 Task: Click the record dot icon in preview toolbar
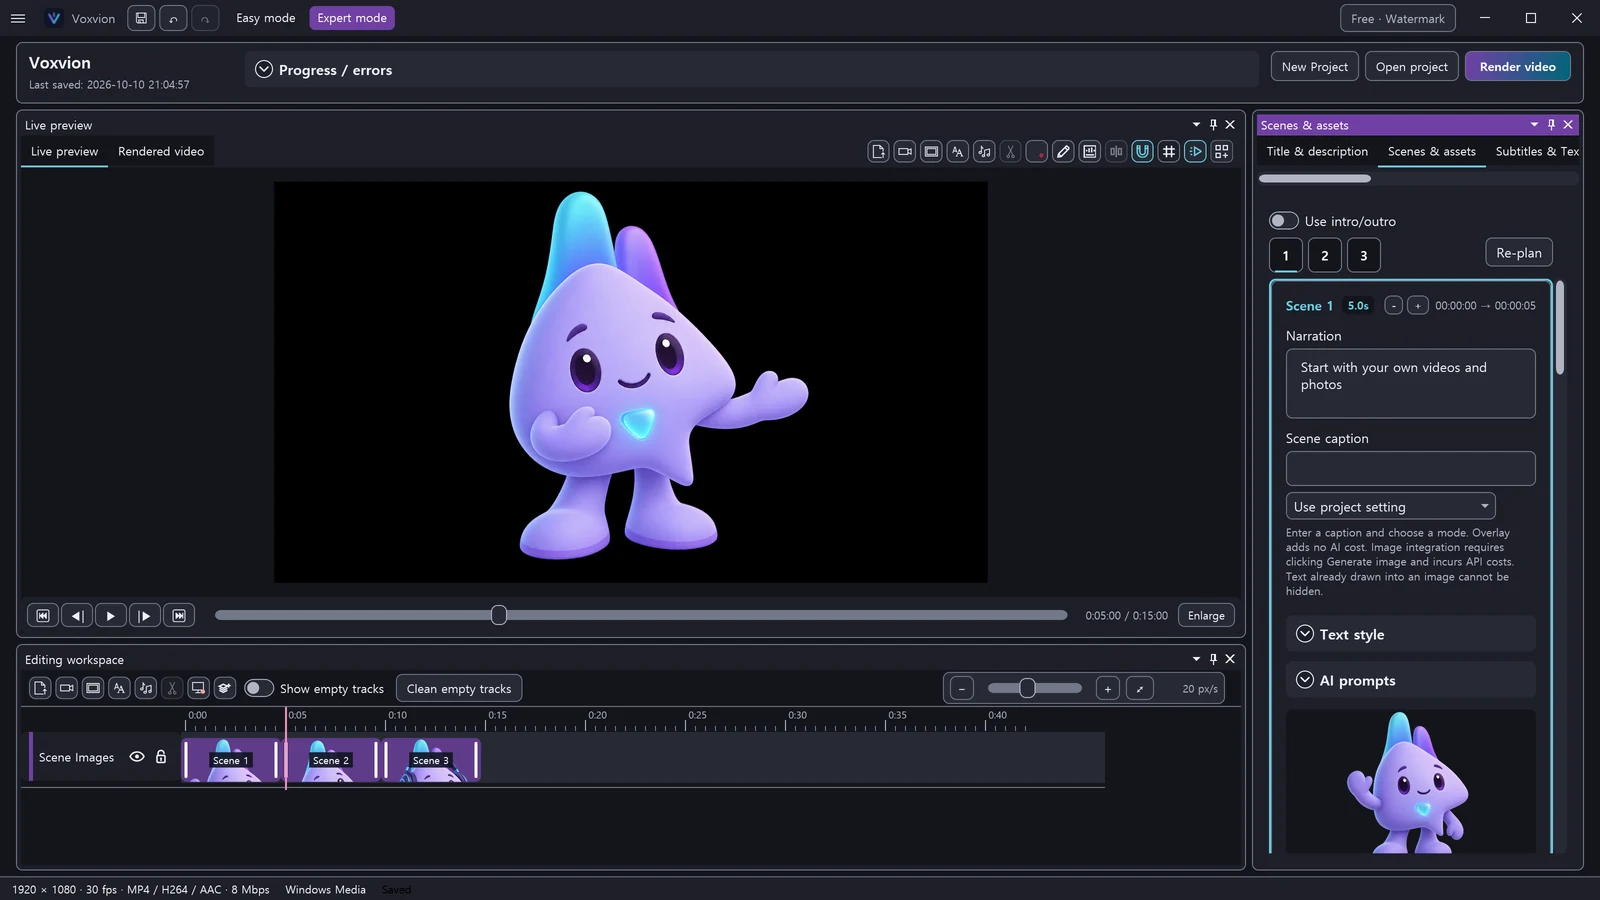pos(1037,152)
